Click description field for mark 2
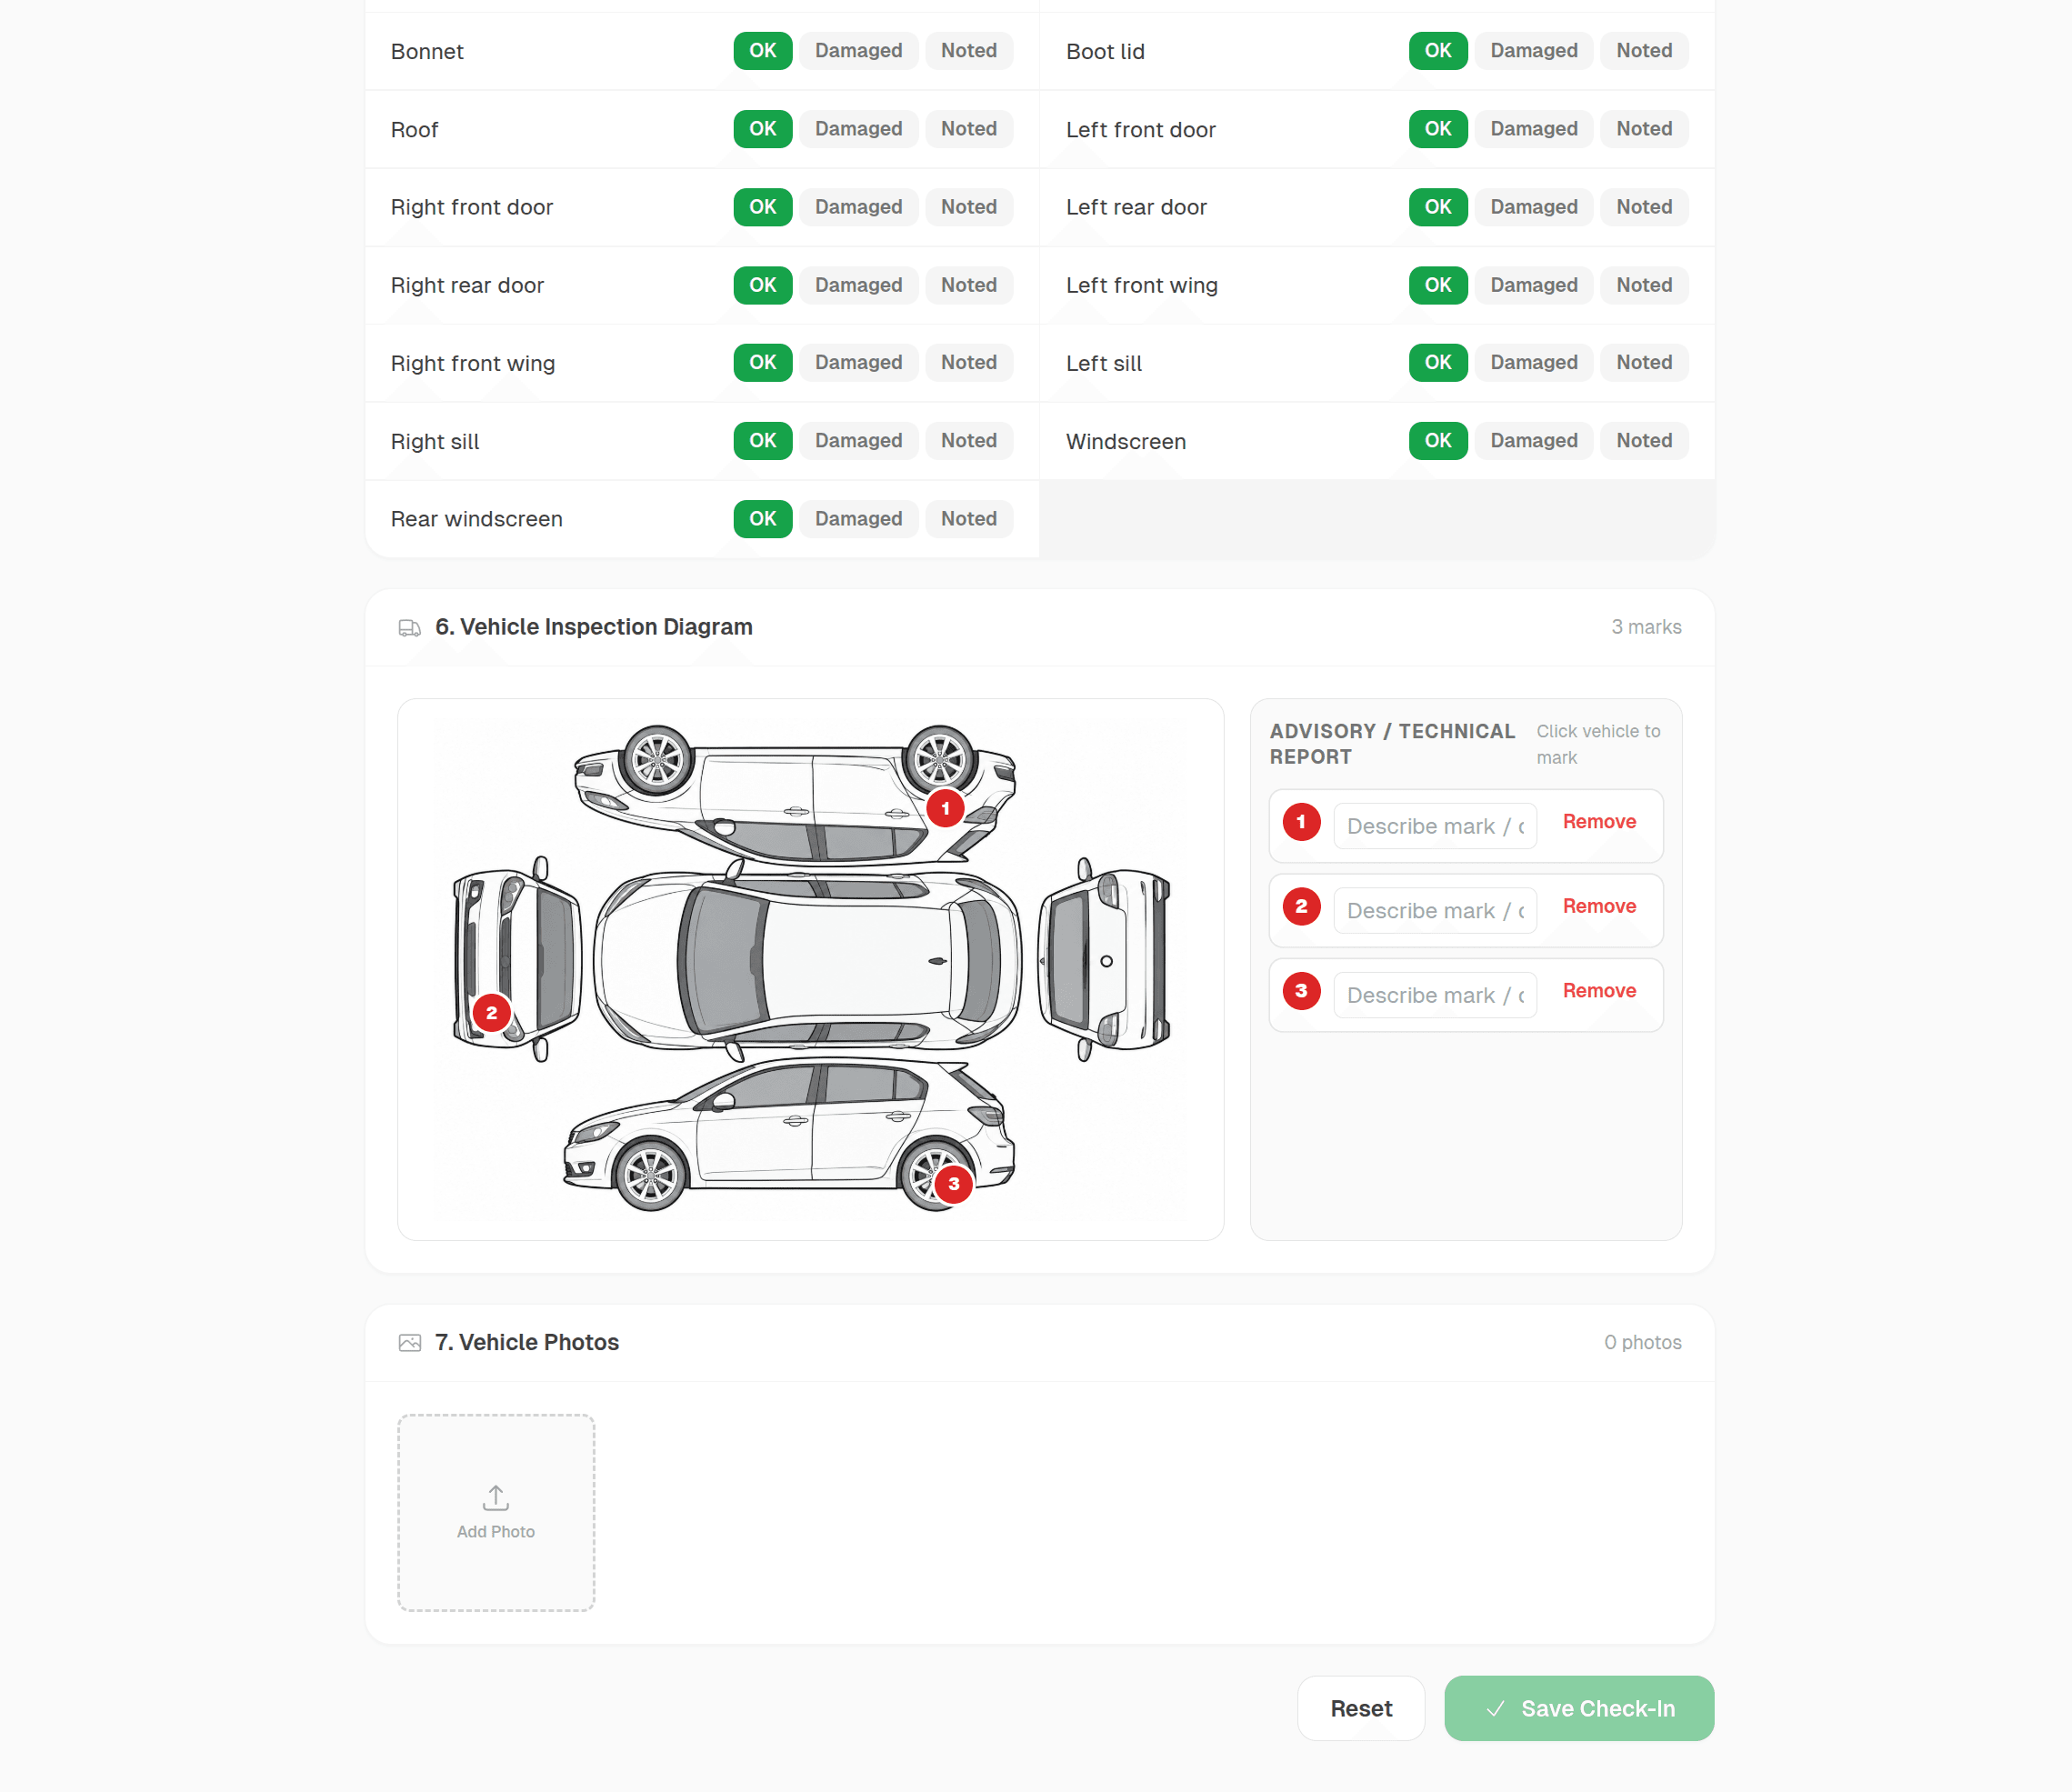 1435,911
